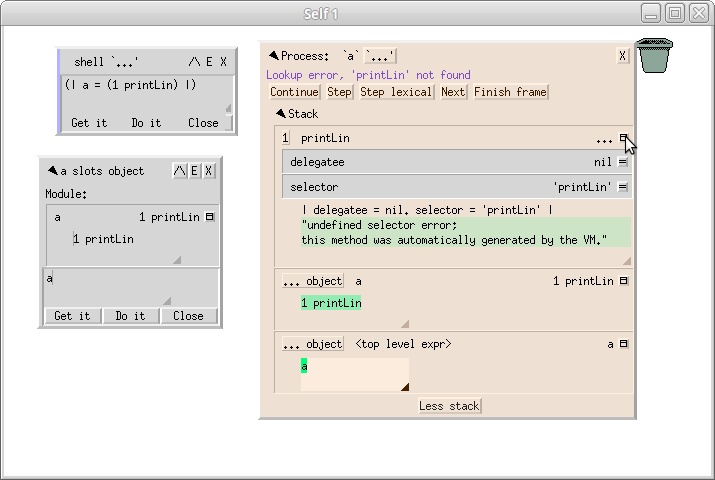Viewport: 715px width, 480px height.
Task: Click the shell's parent (/\) button
Action: click(194, 62)
